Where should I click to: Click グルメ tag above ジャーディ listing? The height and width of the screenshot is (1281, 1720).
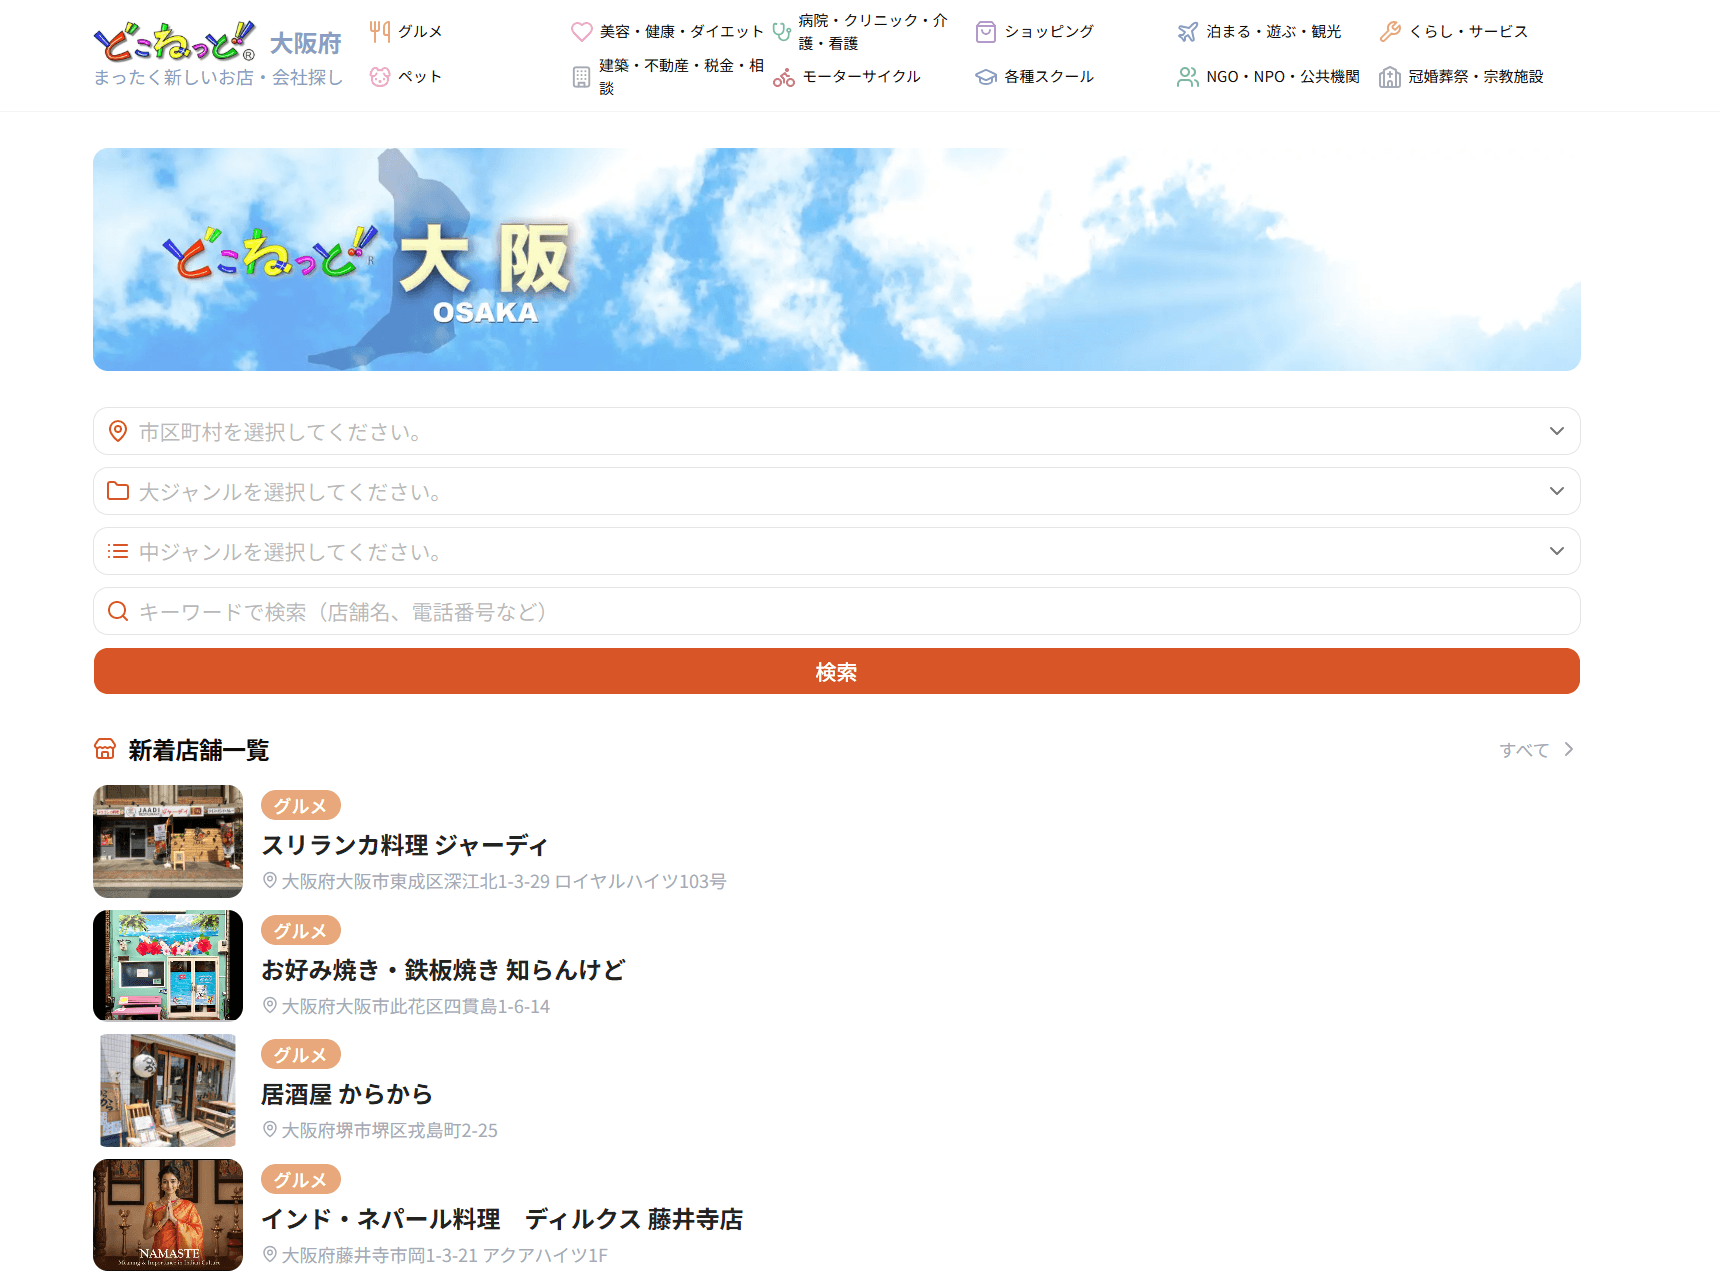point(301,805)
